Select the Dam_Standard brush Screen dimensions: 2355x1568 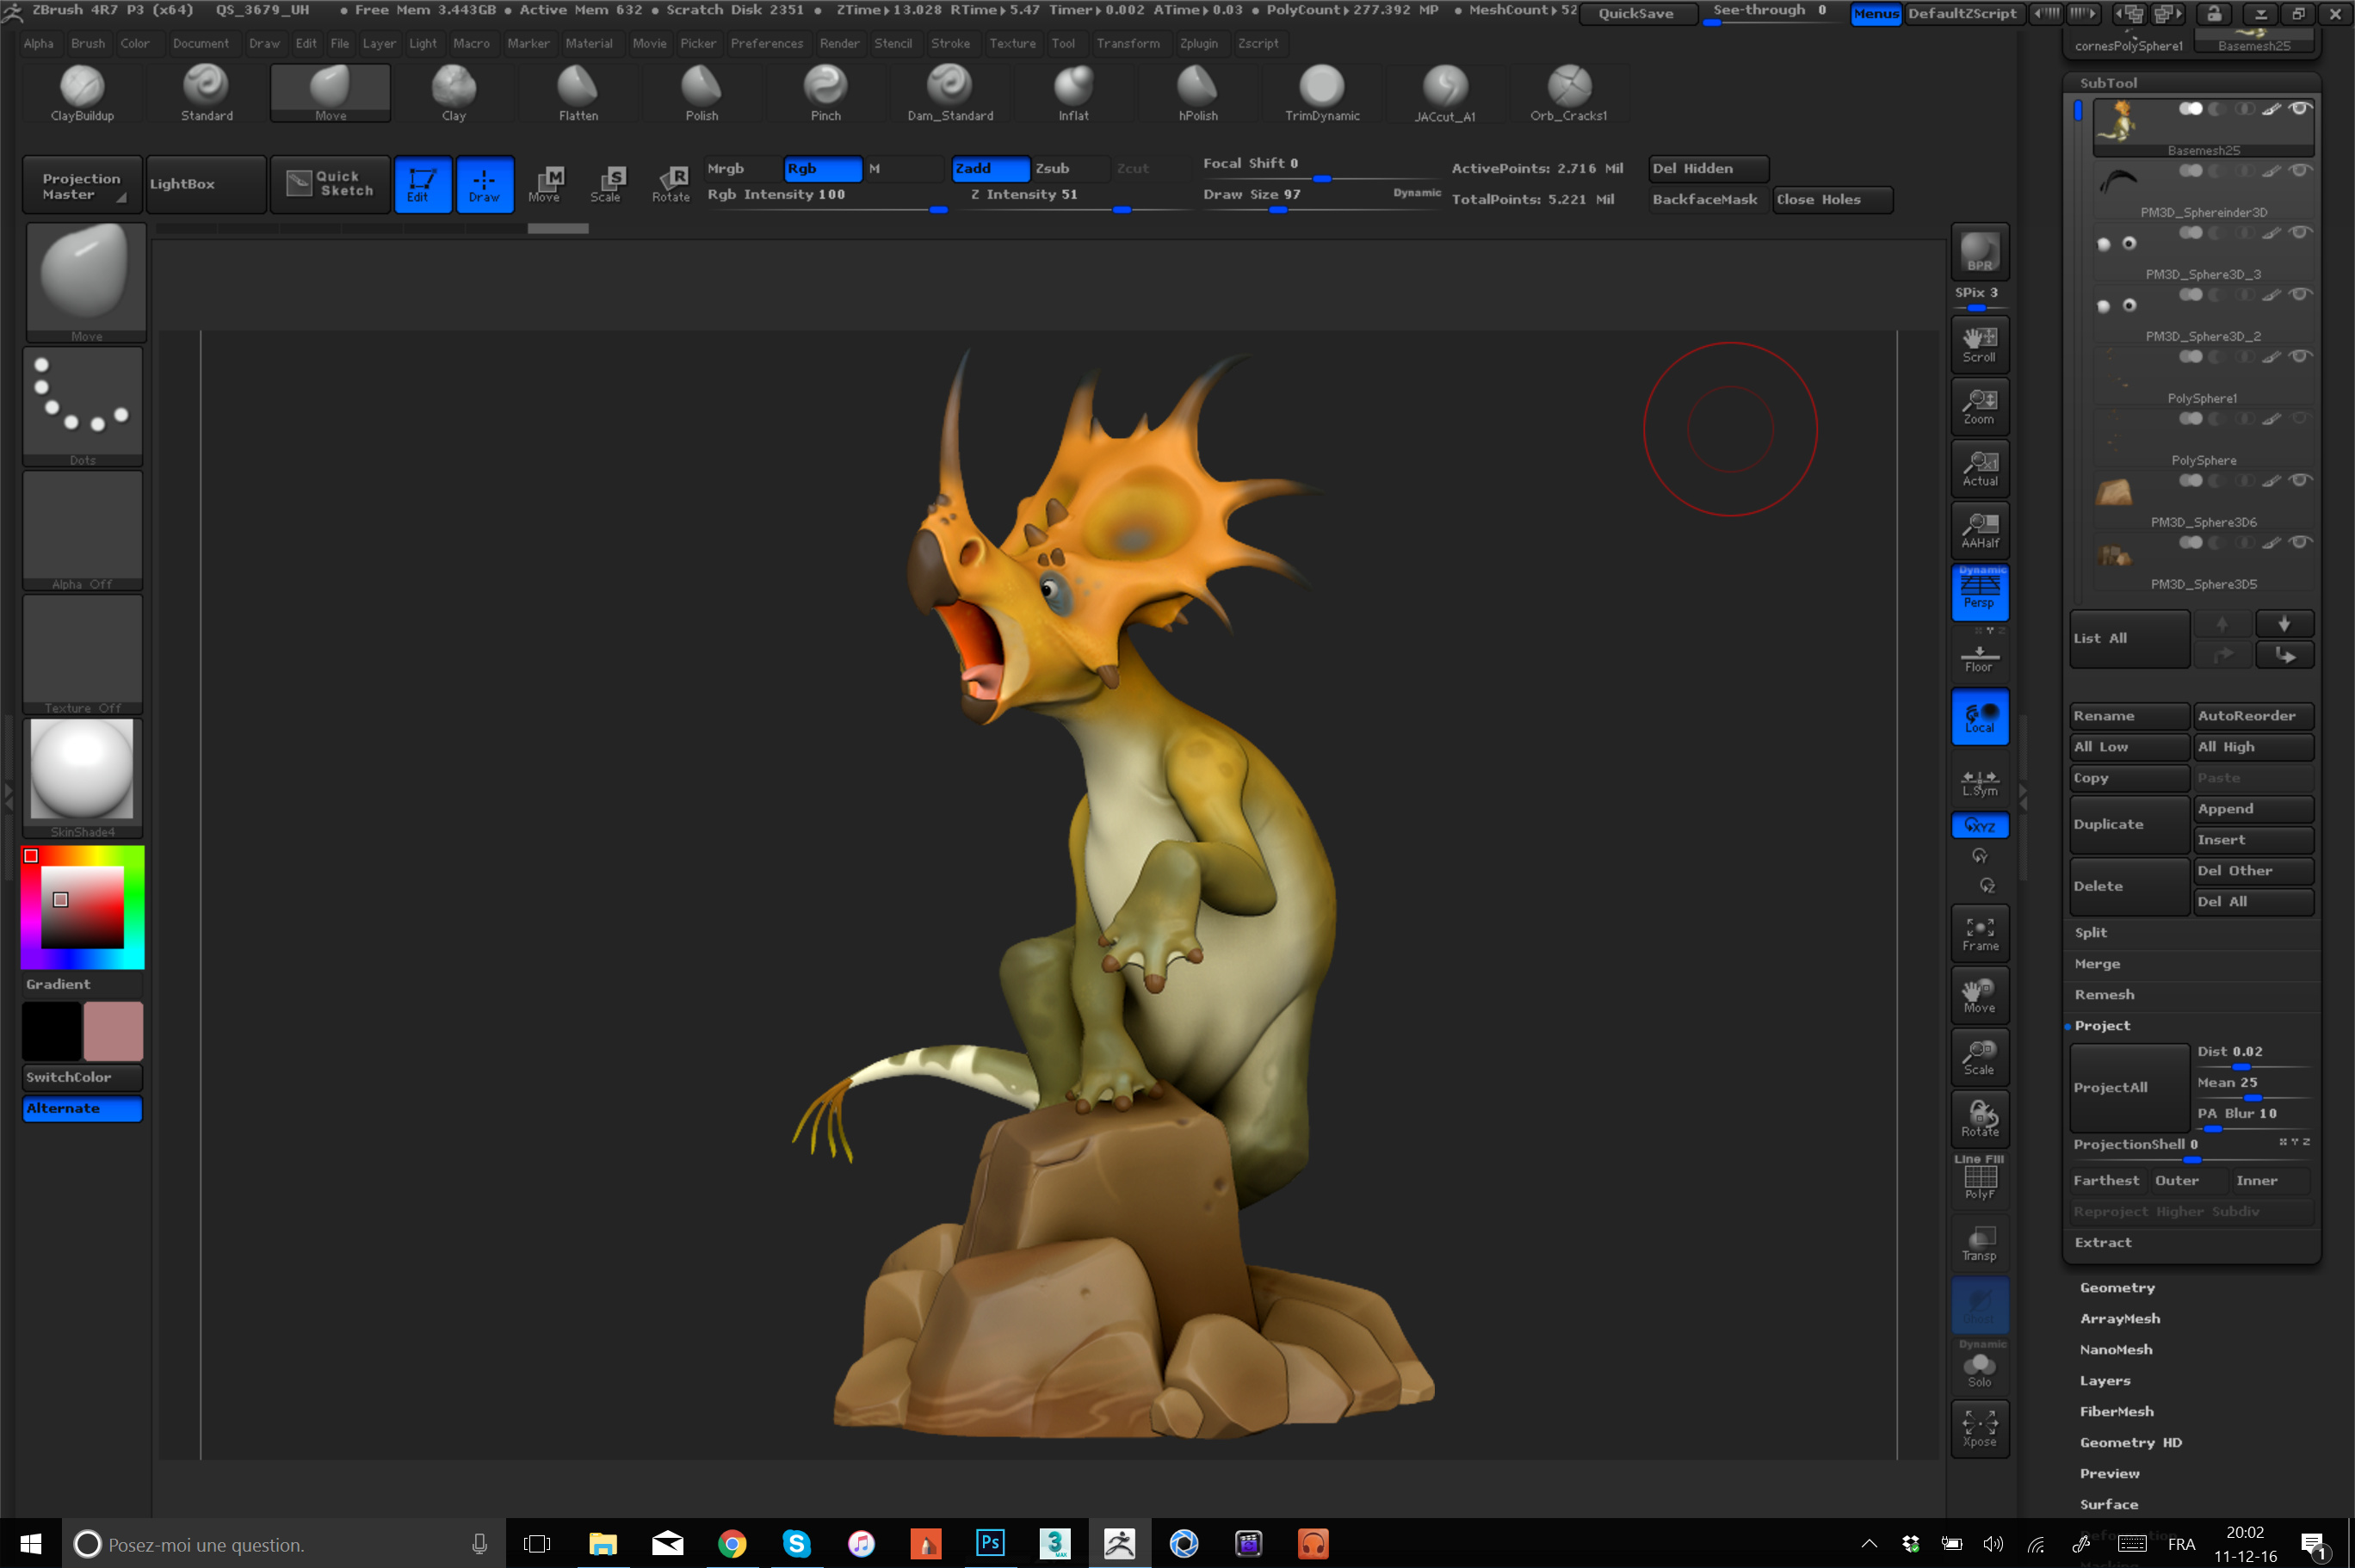[x=950, y=93]
